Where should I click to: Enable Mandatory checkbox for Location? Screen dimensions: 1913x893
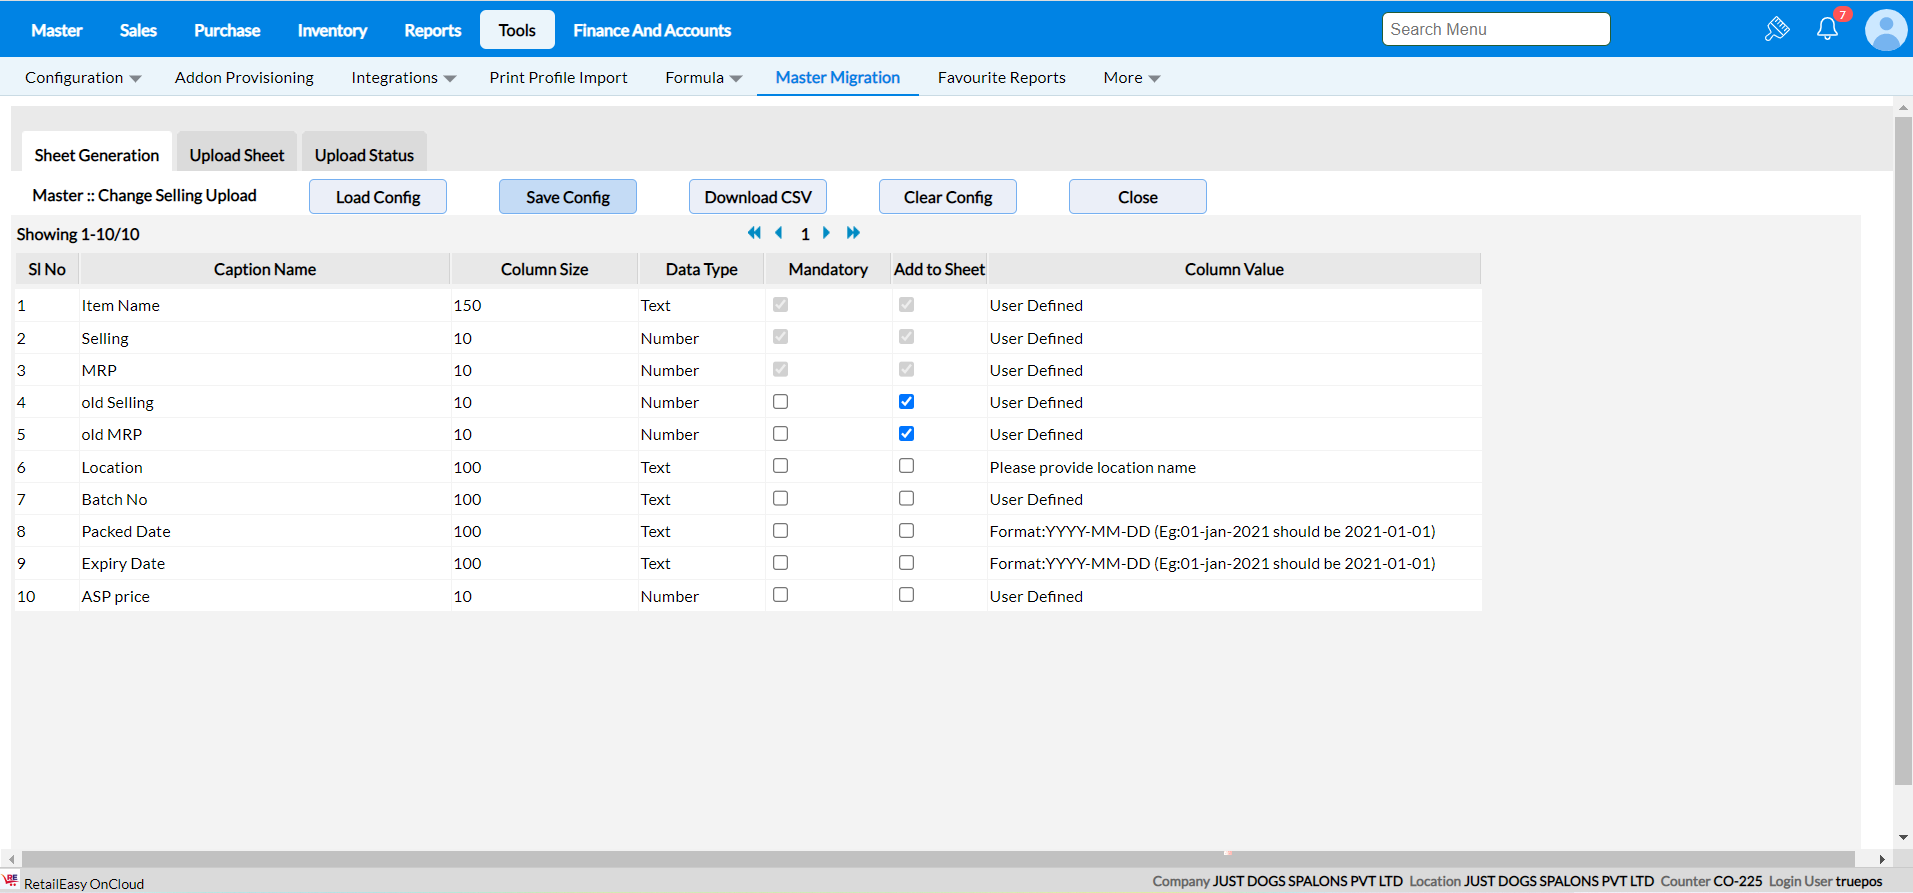[x=780, y=466]
